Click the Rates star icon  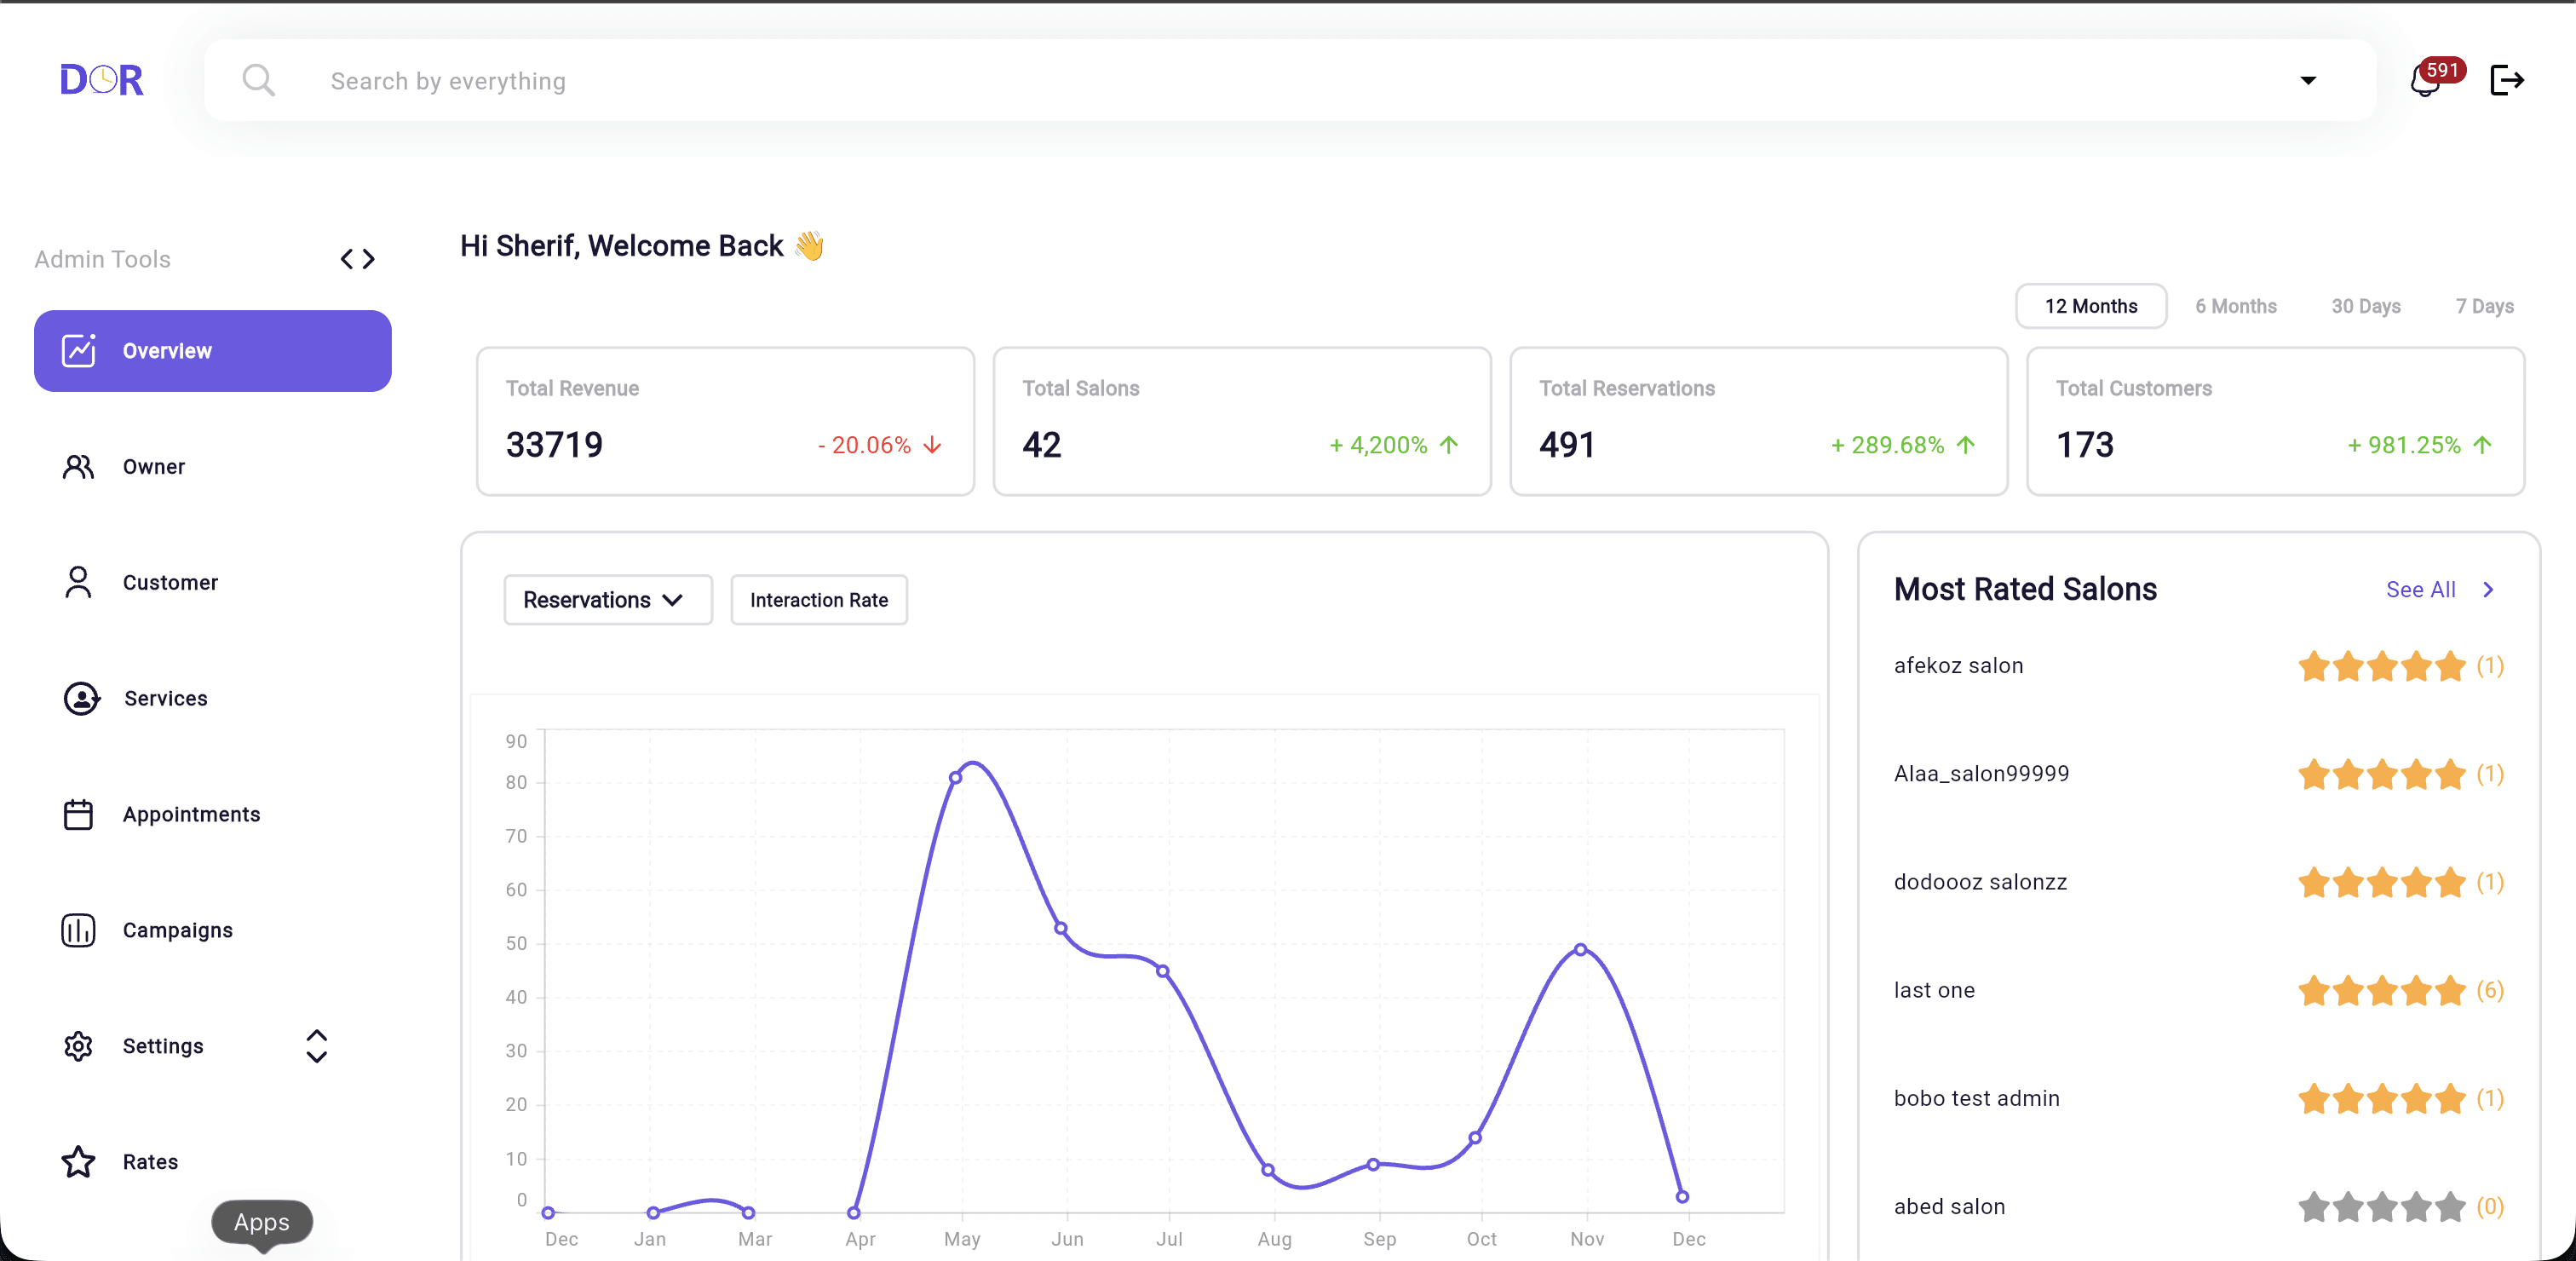click(x=78, y=1161)
